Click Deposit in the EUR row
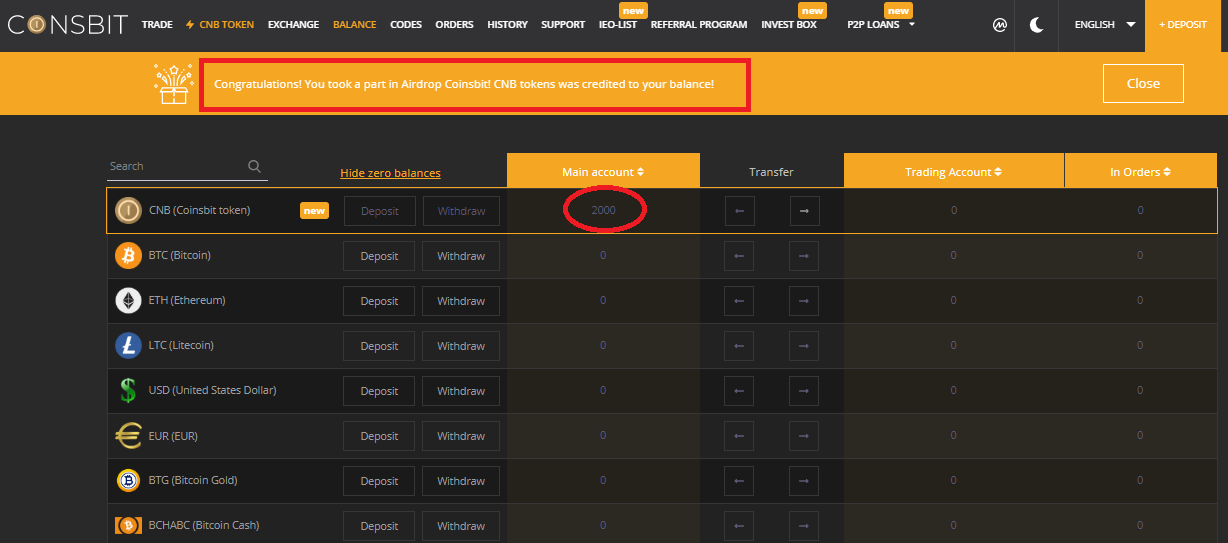This screenshot has width=1228, height=543. tap(379, 436)
